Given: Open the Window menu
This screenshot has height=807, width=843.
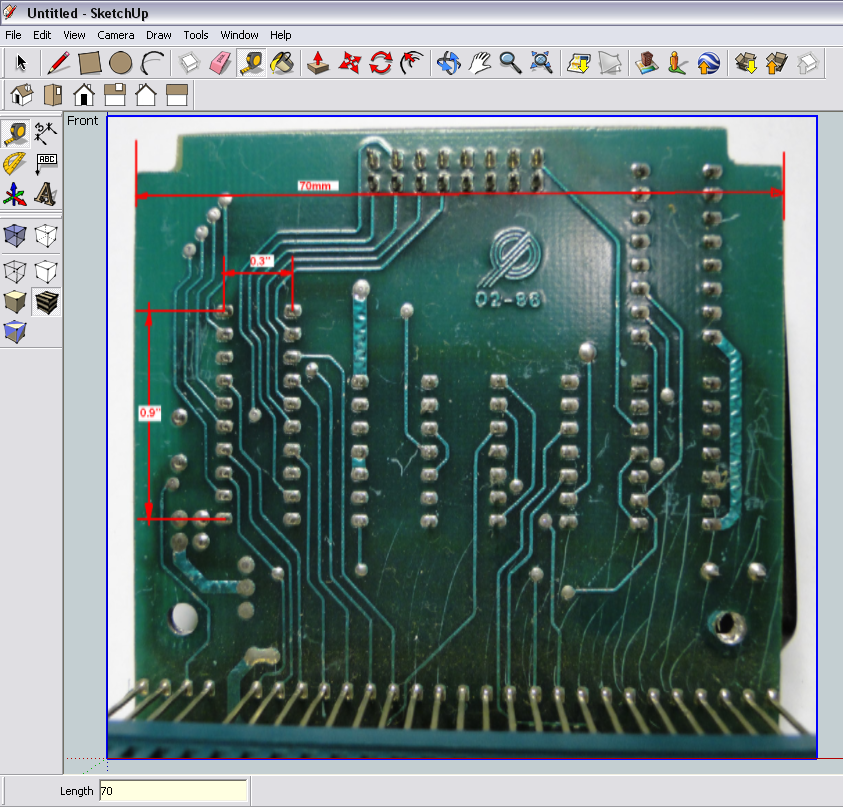Looking at the screenshot, I should coord(239,35).
